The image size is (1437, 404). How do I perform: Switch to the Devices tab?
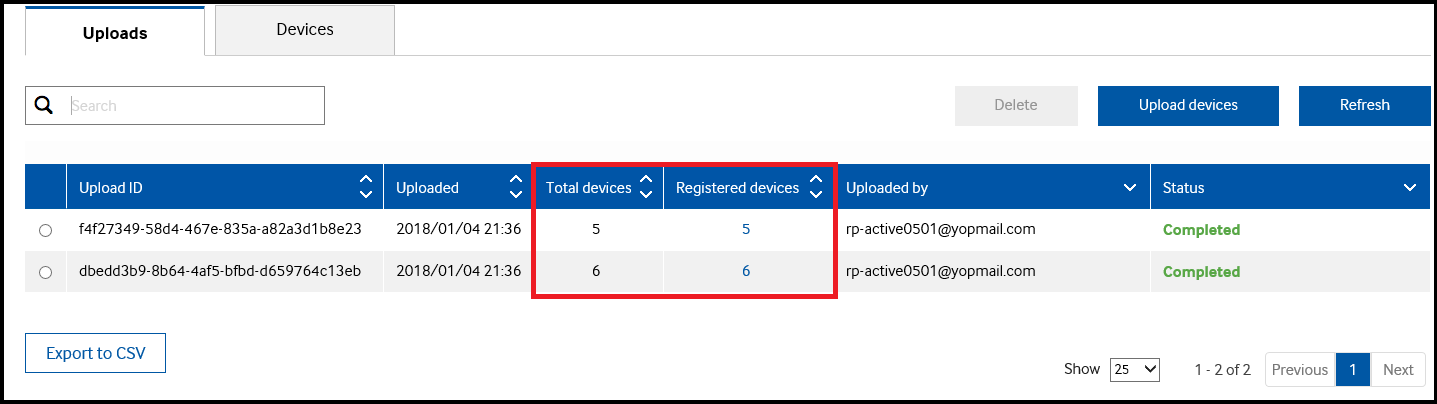[305, 30]
